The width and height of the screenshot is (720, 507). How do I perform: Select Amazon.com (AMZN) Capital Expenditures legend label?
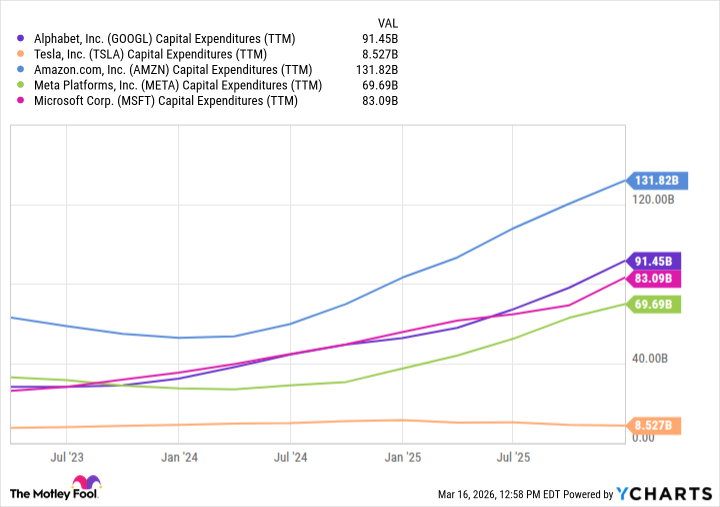(x=173, y=70)
